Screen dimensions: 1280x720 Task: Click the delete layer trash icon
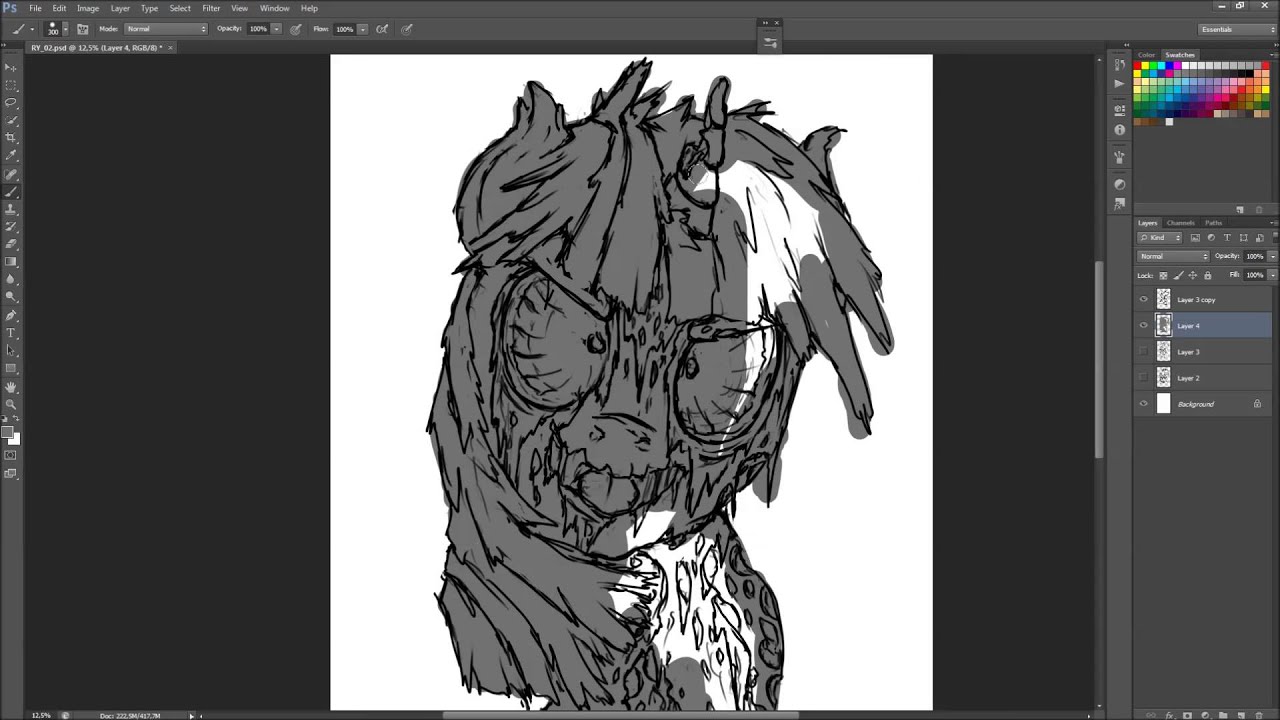tap(1259, 715)
